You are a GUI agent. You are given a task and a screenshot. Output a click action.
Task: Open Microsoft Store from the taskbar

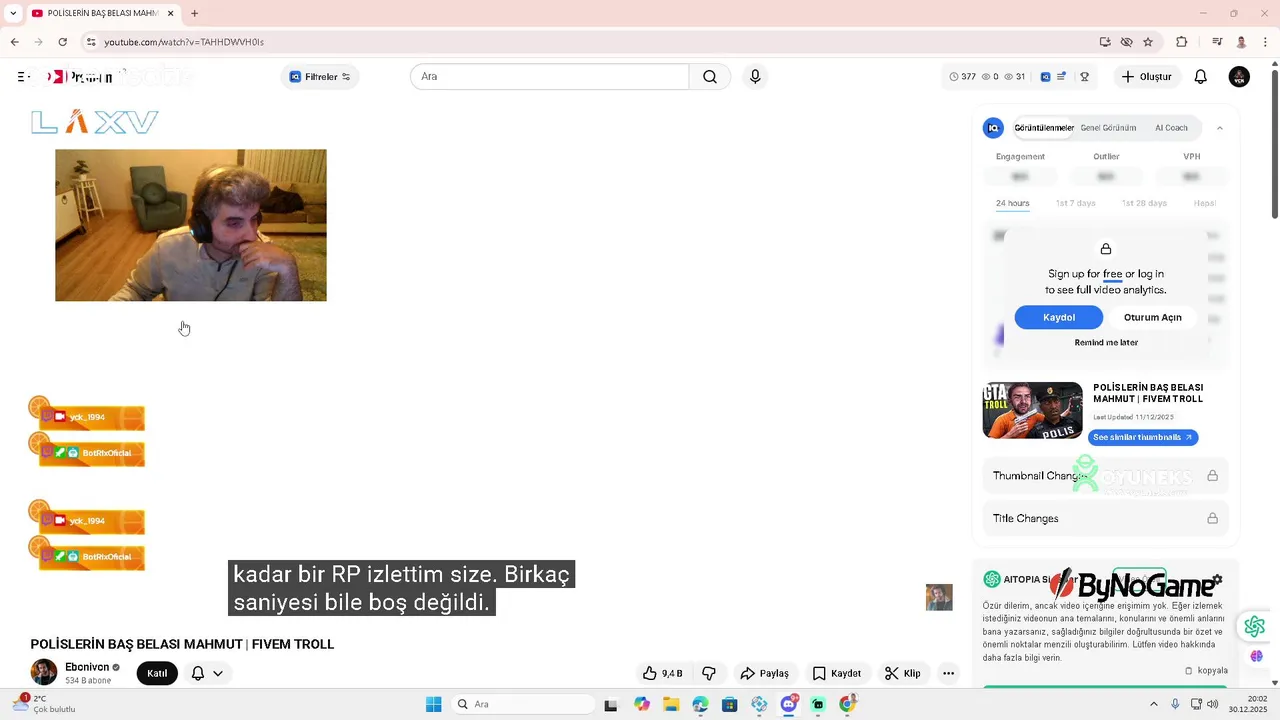[730, 704]
